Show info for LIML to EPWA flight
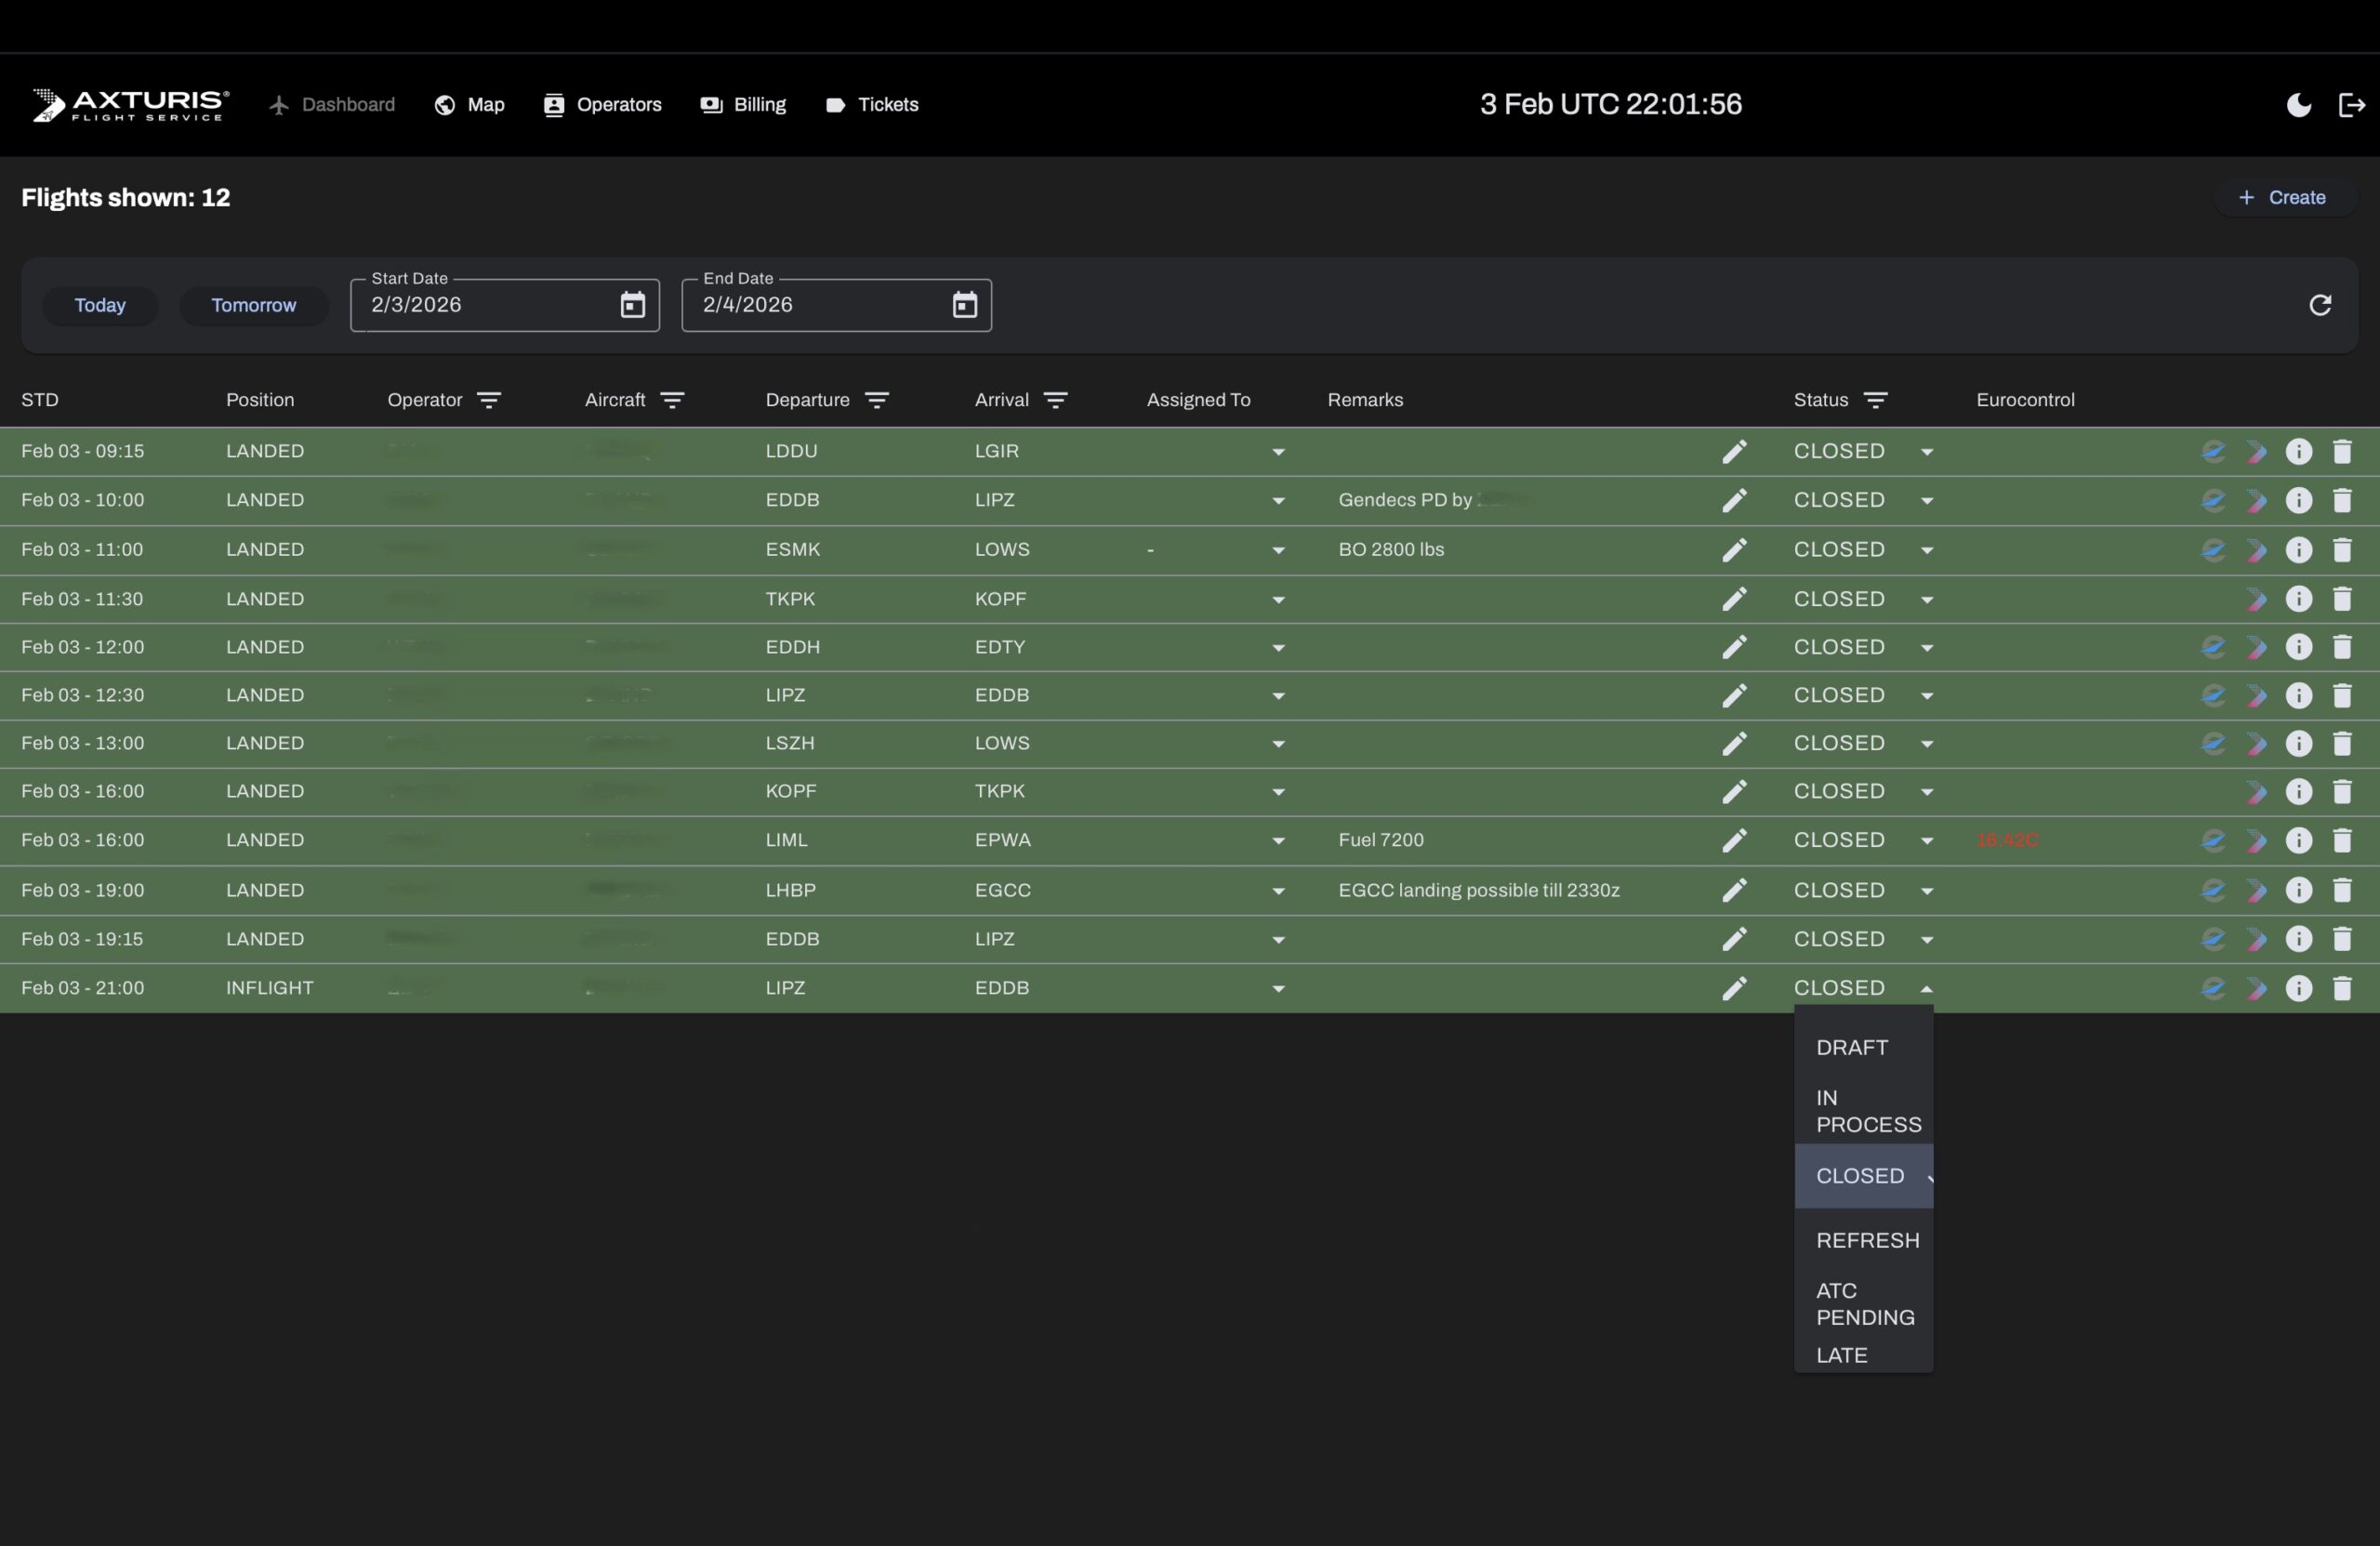This screenshot has width=2380, height=1546. [2299, 841]
